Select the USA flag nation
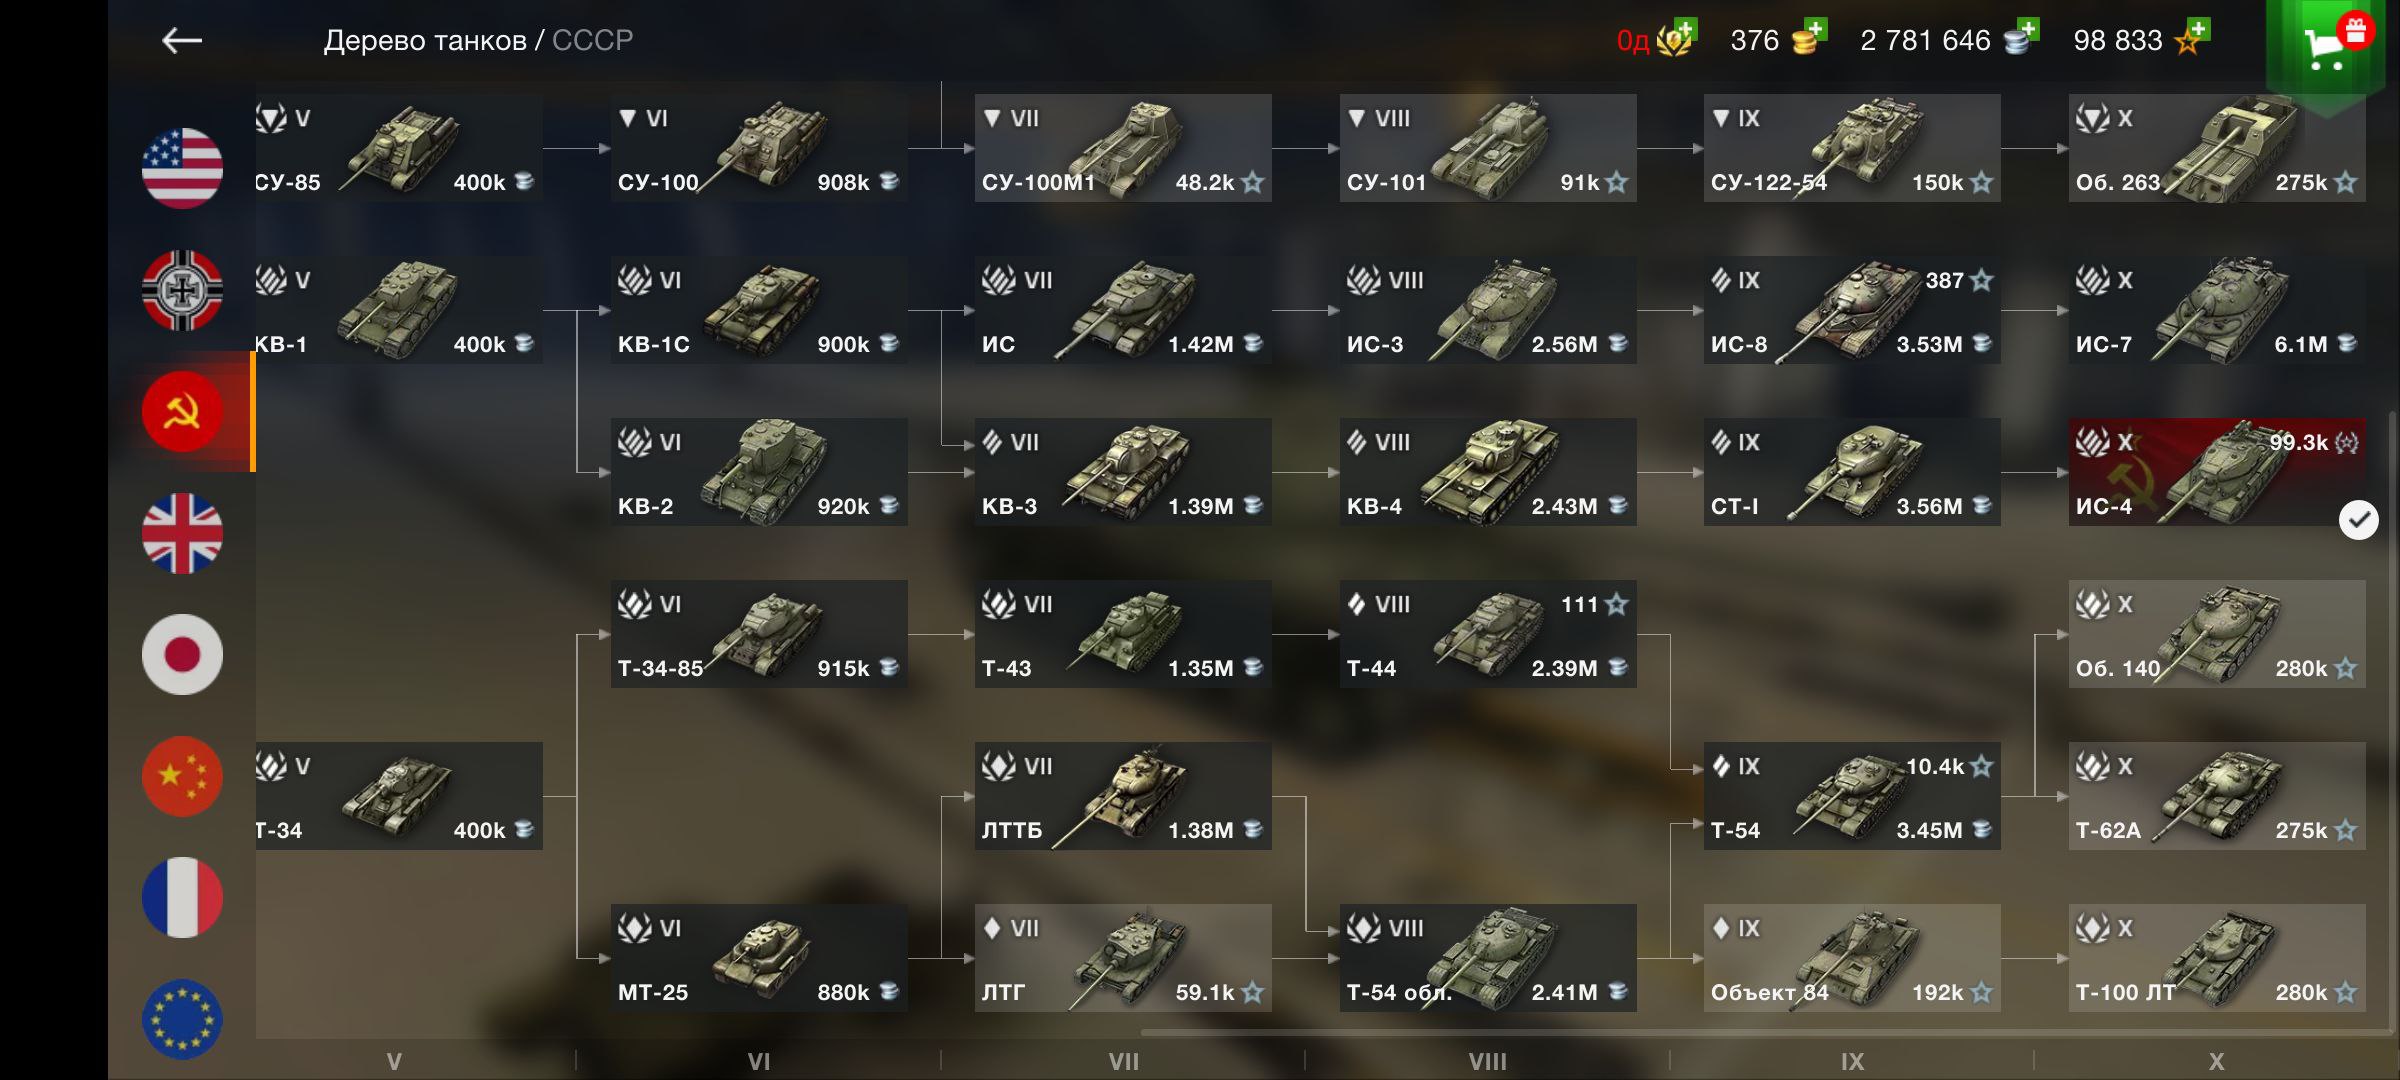 click(x=182, y=168)
